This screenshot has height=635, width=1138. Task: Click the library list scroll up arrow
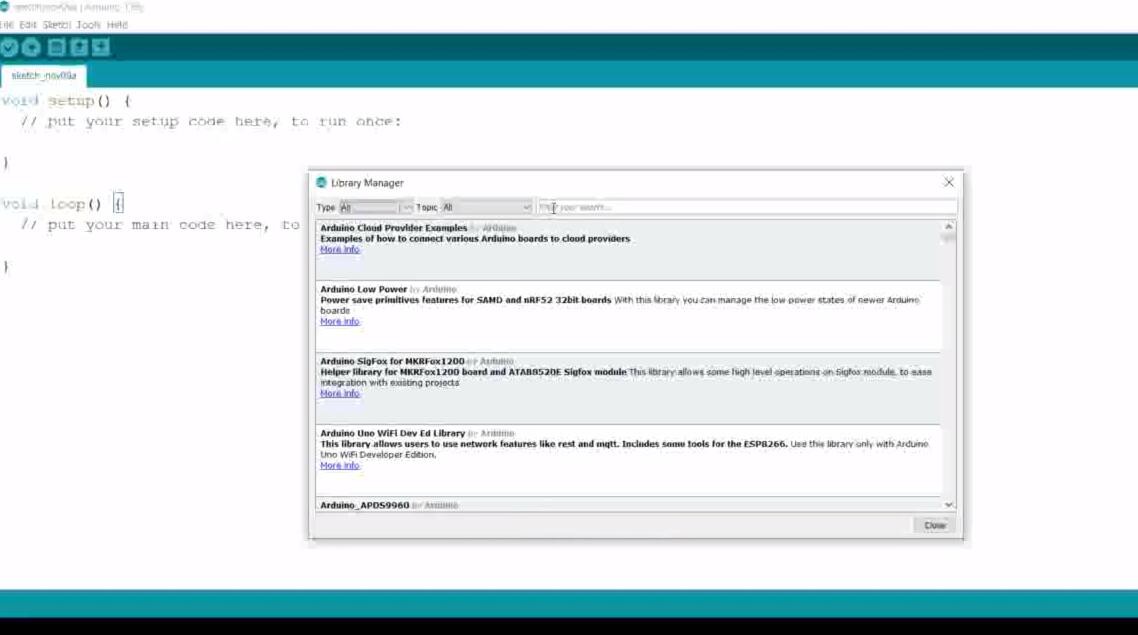coord(949,227)
